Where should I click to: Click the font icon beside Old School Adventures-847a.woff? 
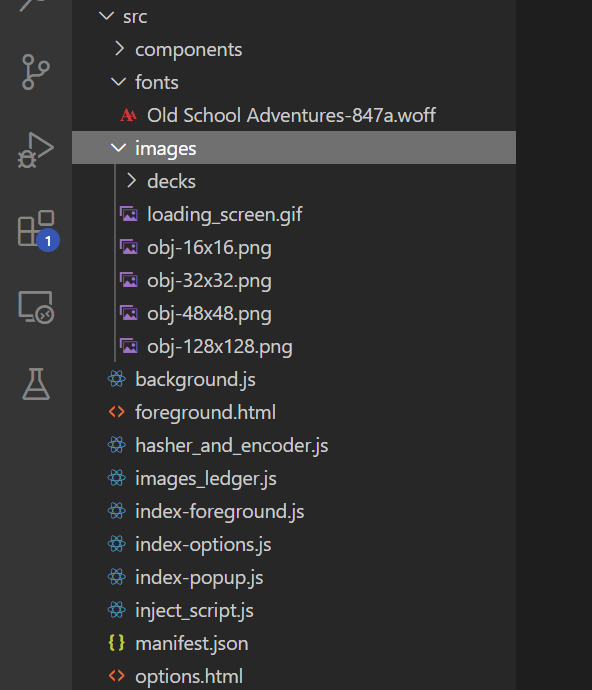(128, 115)
